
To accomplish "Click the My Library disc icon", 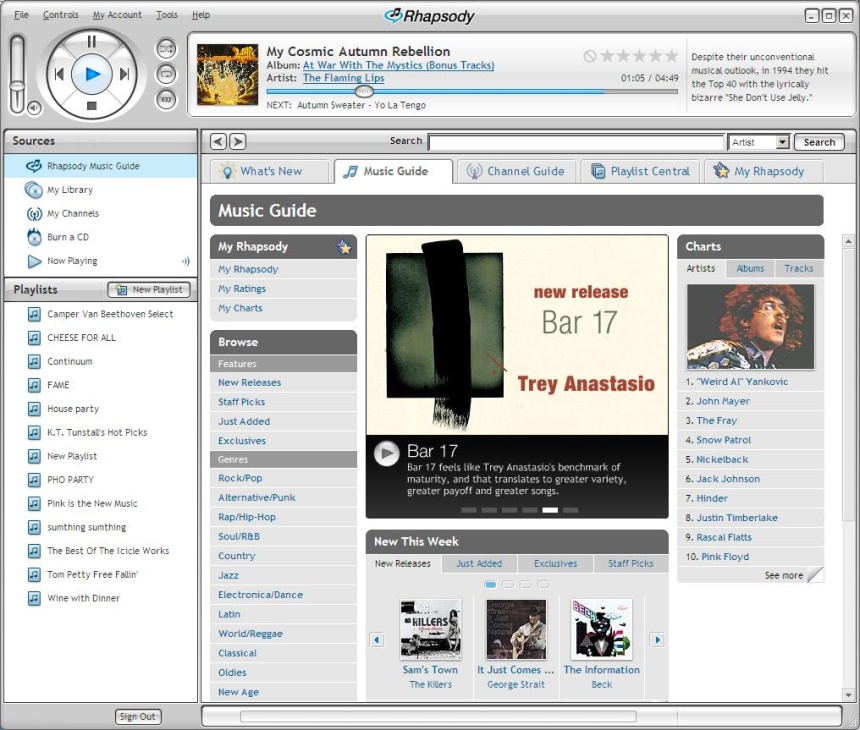I will [33, 190].
